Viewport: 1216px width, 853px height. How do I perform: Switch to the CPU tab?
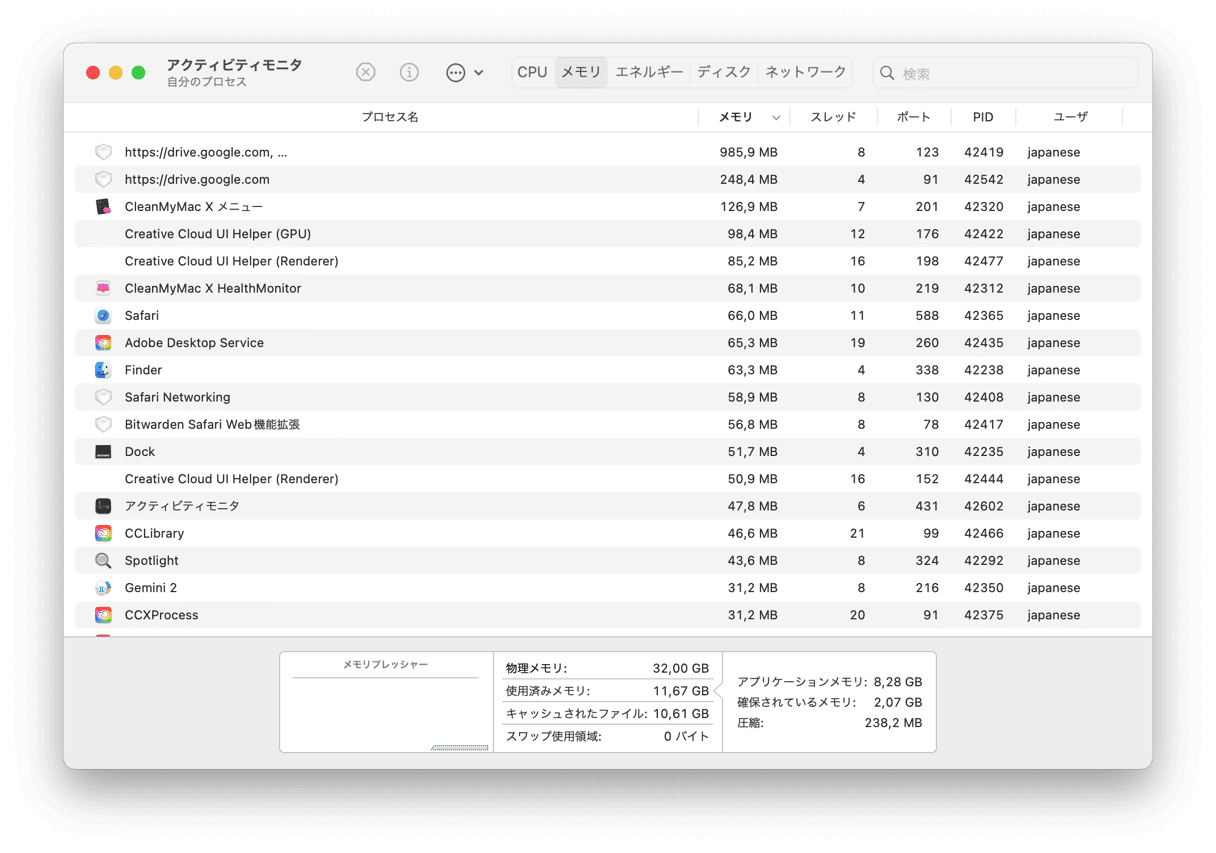click(532, 73)
